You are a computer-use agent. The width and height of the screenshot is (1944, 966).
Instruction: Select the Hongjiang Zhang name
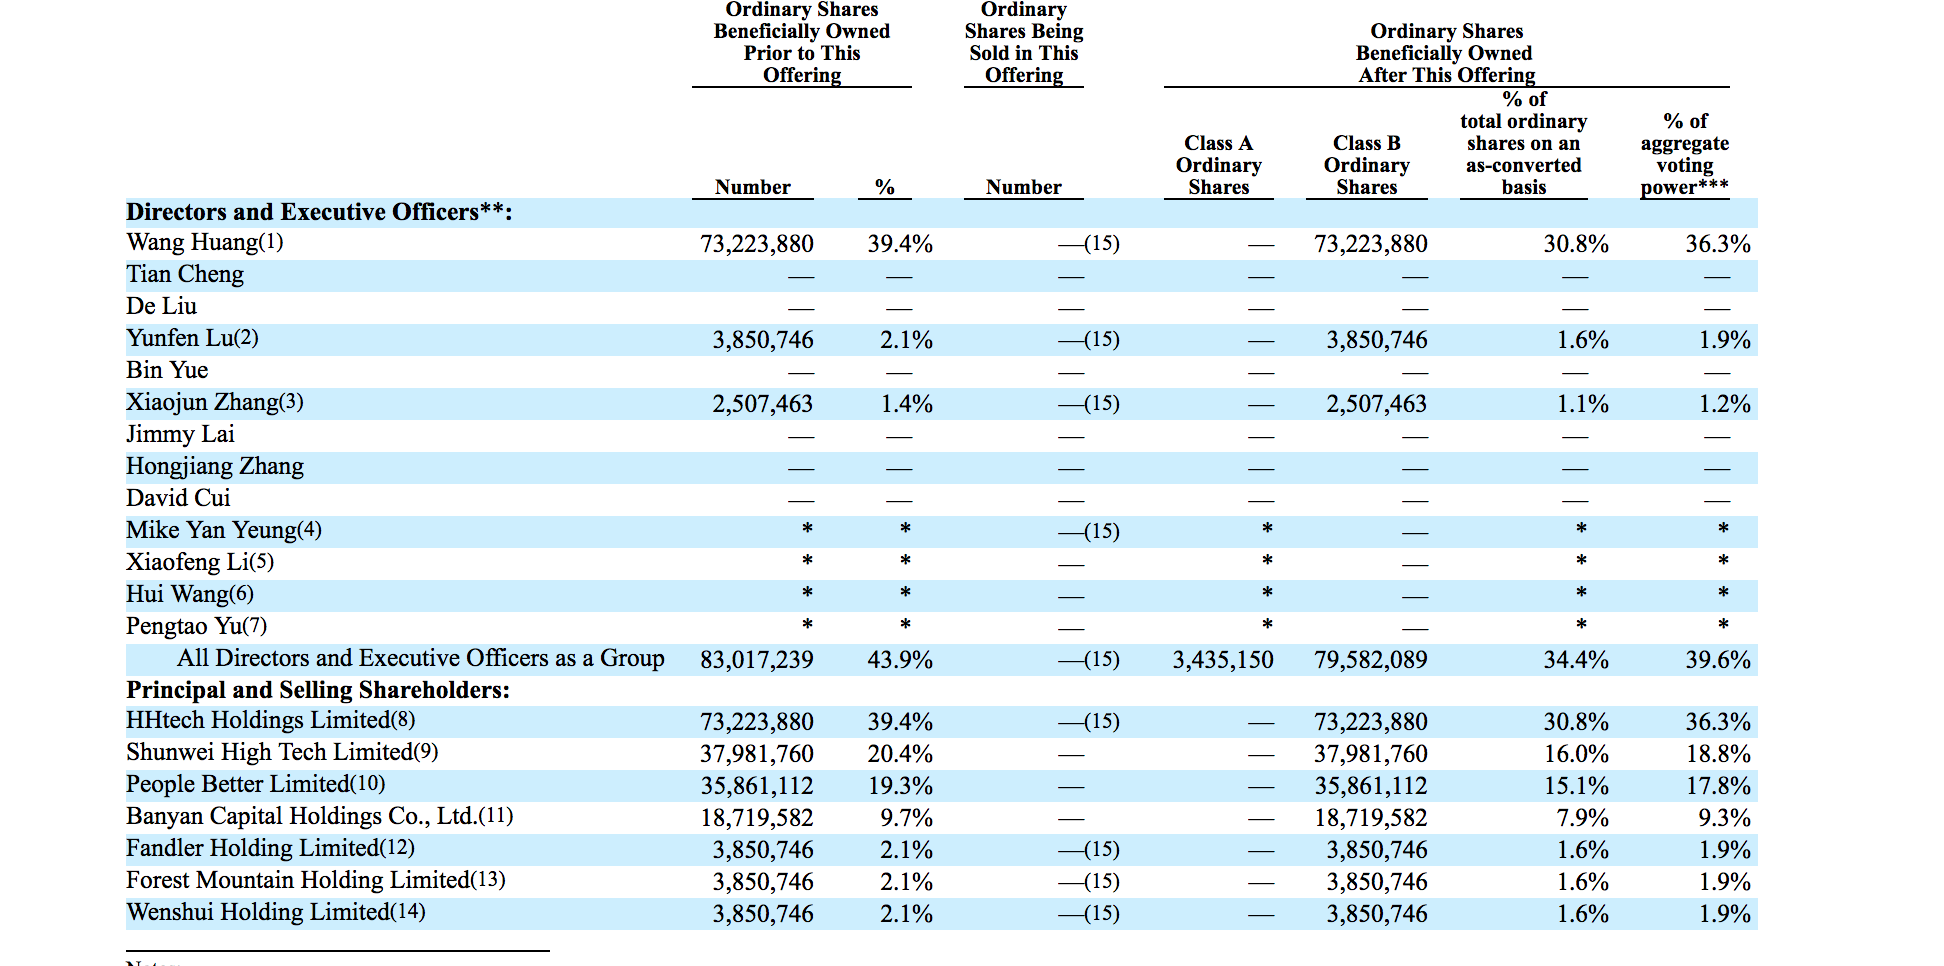(x=215, y=466)
